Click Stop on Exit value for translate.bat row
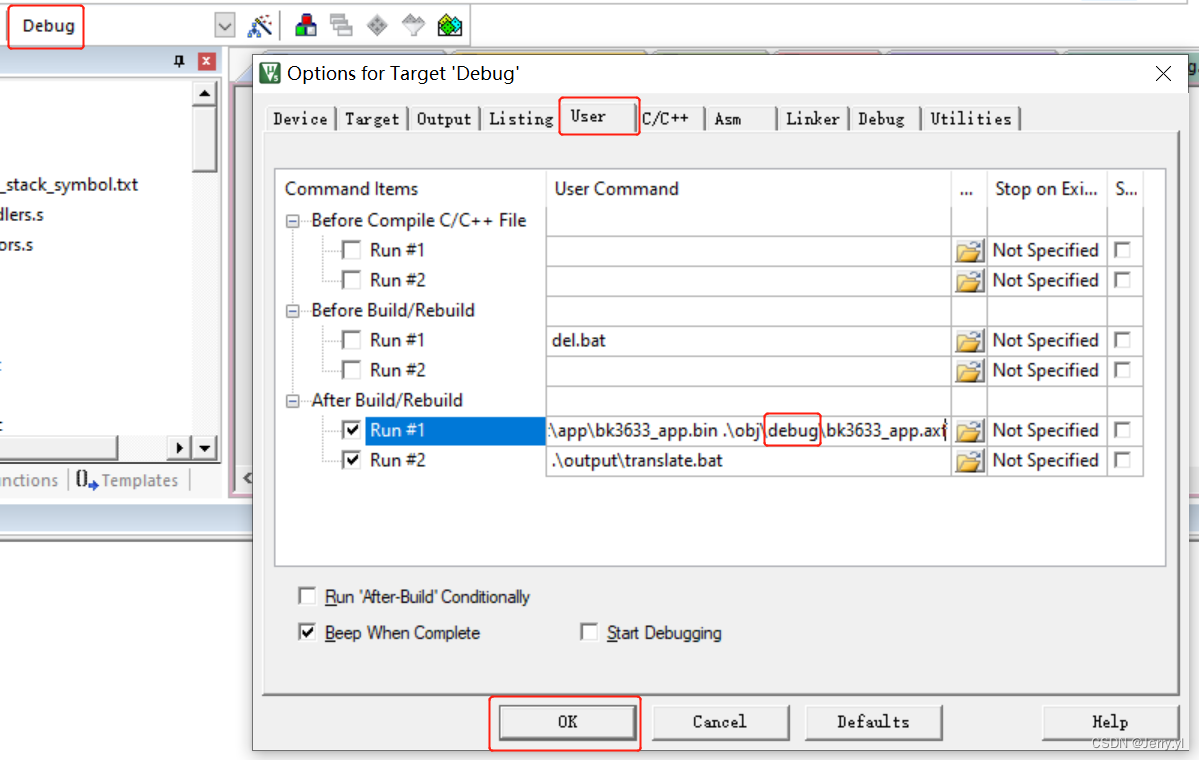The image size is (1199, 760). tap(1045, 460)
